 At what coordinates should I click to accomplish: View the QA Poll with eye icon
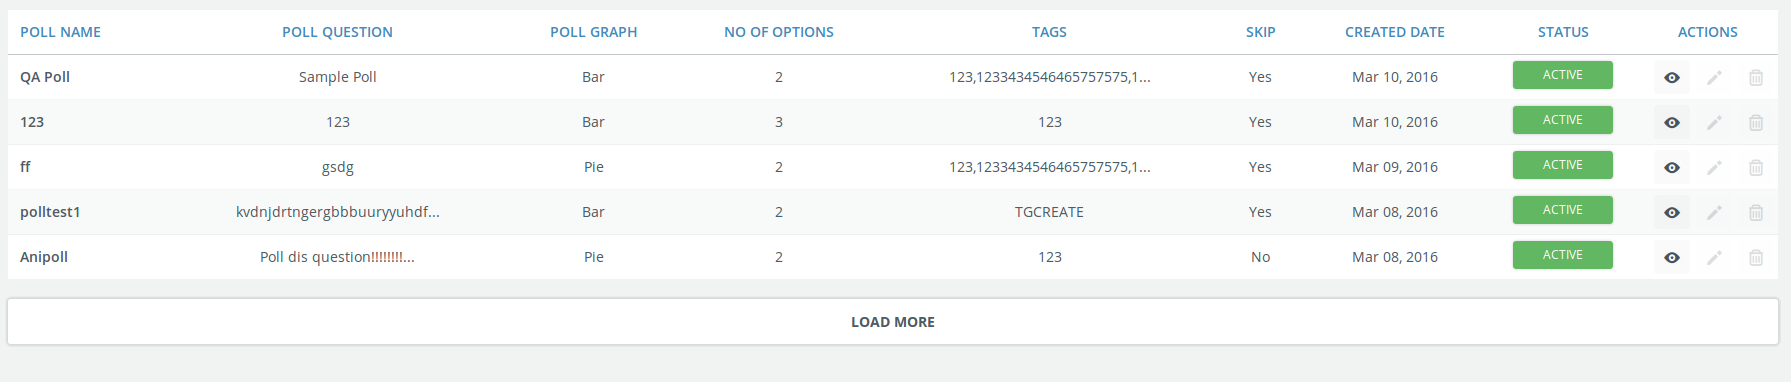point(1671,77)
